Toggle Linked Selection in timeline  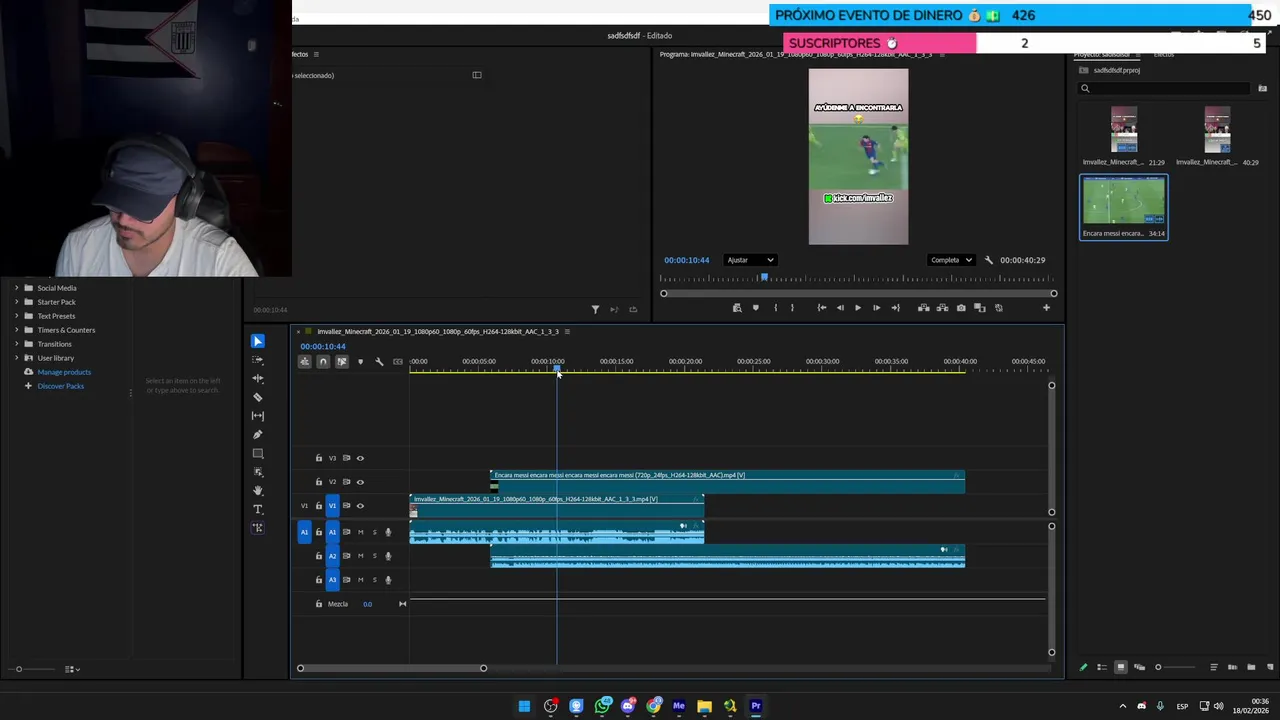tap(342, 362)
